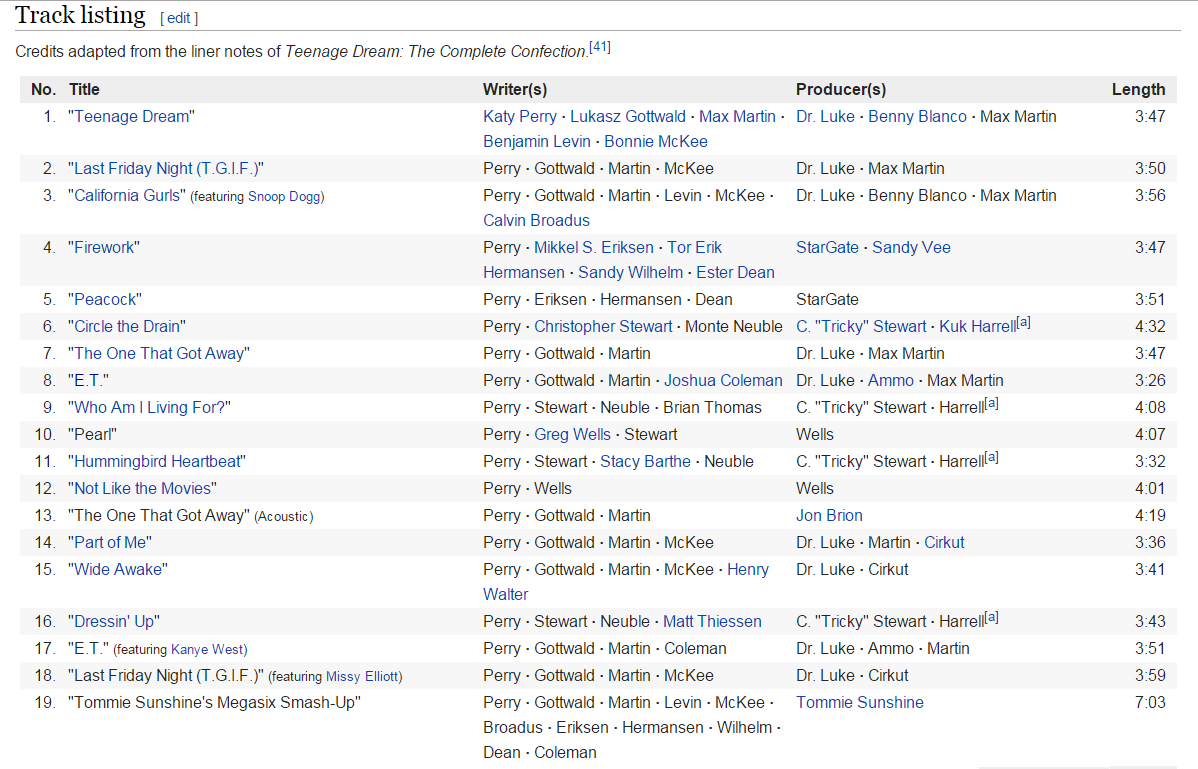Open the "Wide Awake" song link
The image size is (1198, 769).
118,569
